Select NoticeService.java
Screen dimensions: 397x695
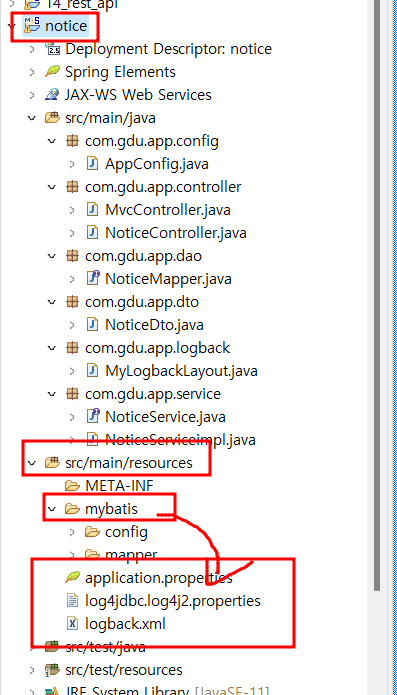click(165, 417)
